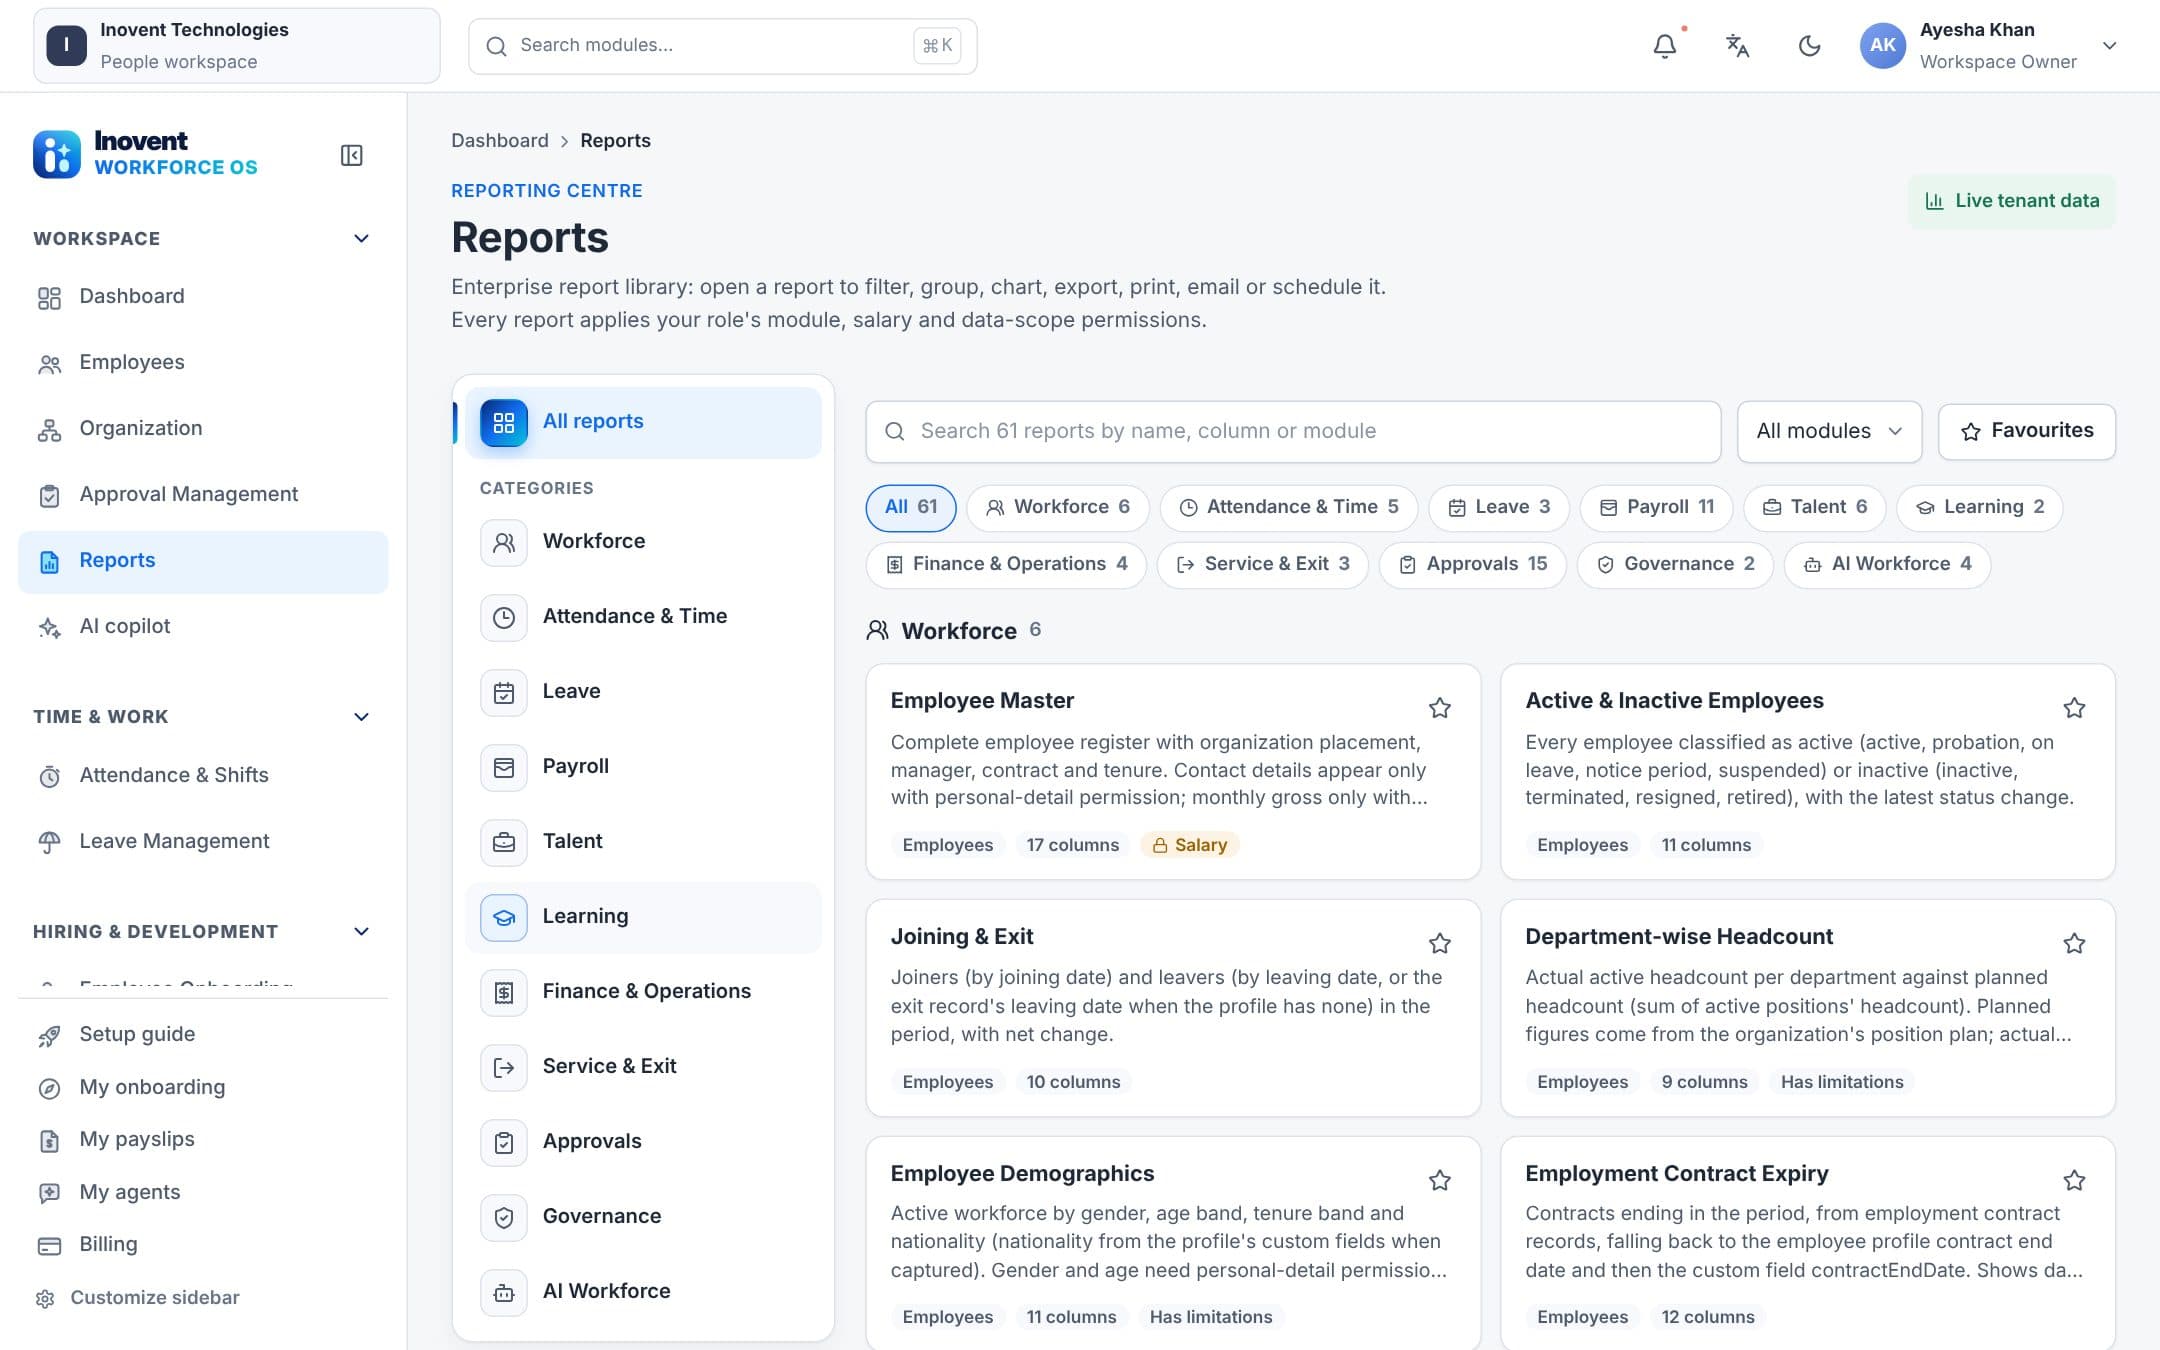Image resolution: width=2160 pixels, height=1350 pixels.
Task: Collapse the sidebar panel icon
Action: coord(351,155)
